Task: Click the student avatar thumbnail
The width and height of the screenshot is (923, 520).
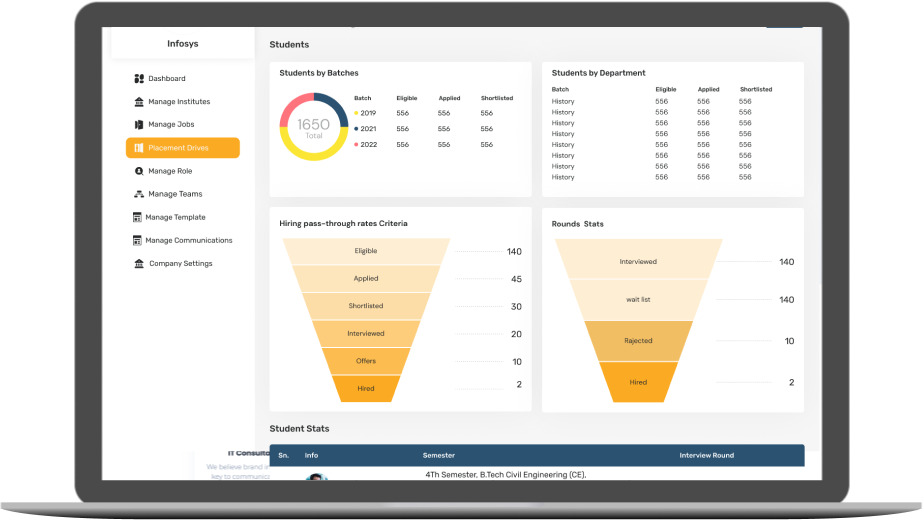Action: click(316, 477)
